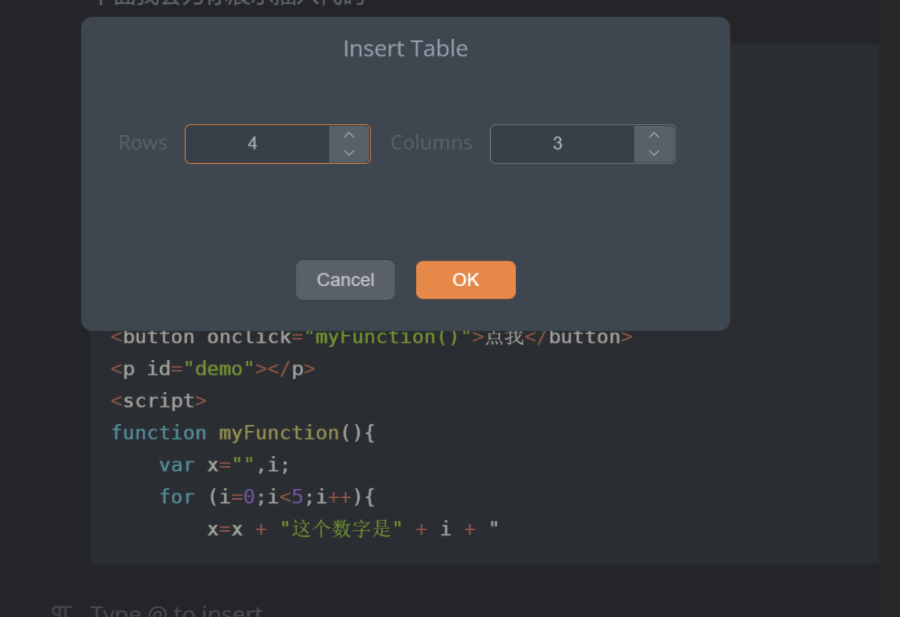
Task: Click the Columns label
Action: click(431, 143)
